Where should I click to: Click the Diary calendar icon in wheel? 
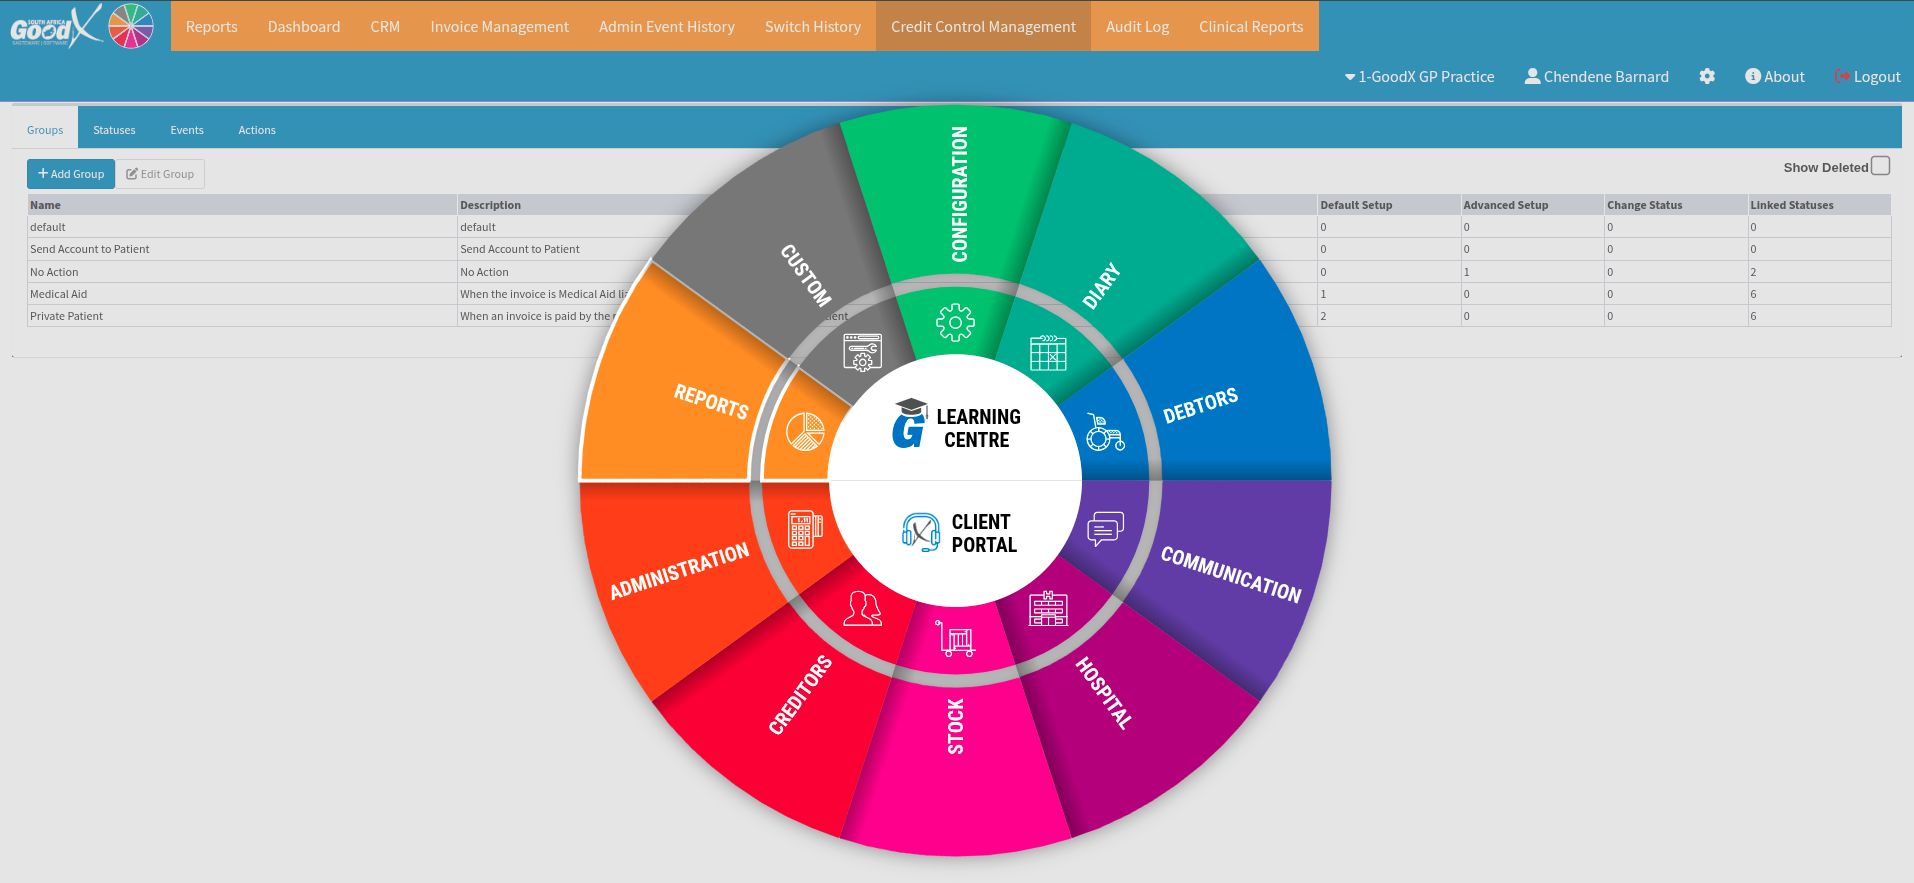tap(1048, 353)
